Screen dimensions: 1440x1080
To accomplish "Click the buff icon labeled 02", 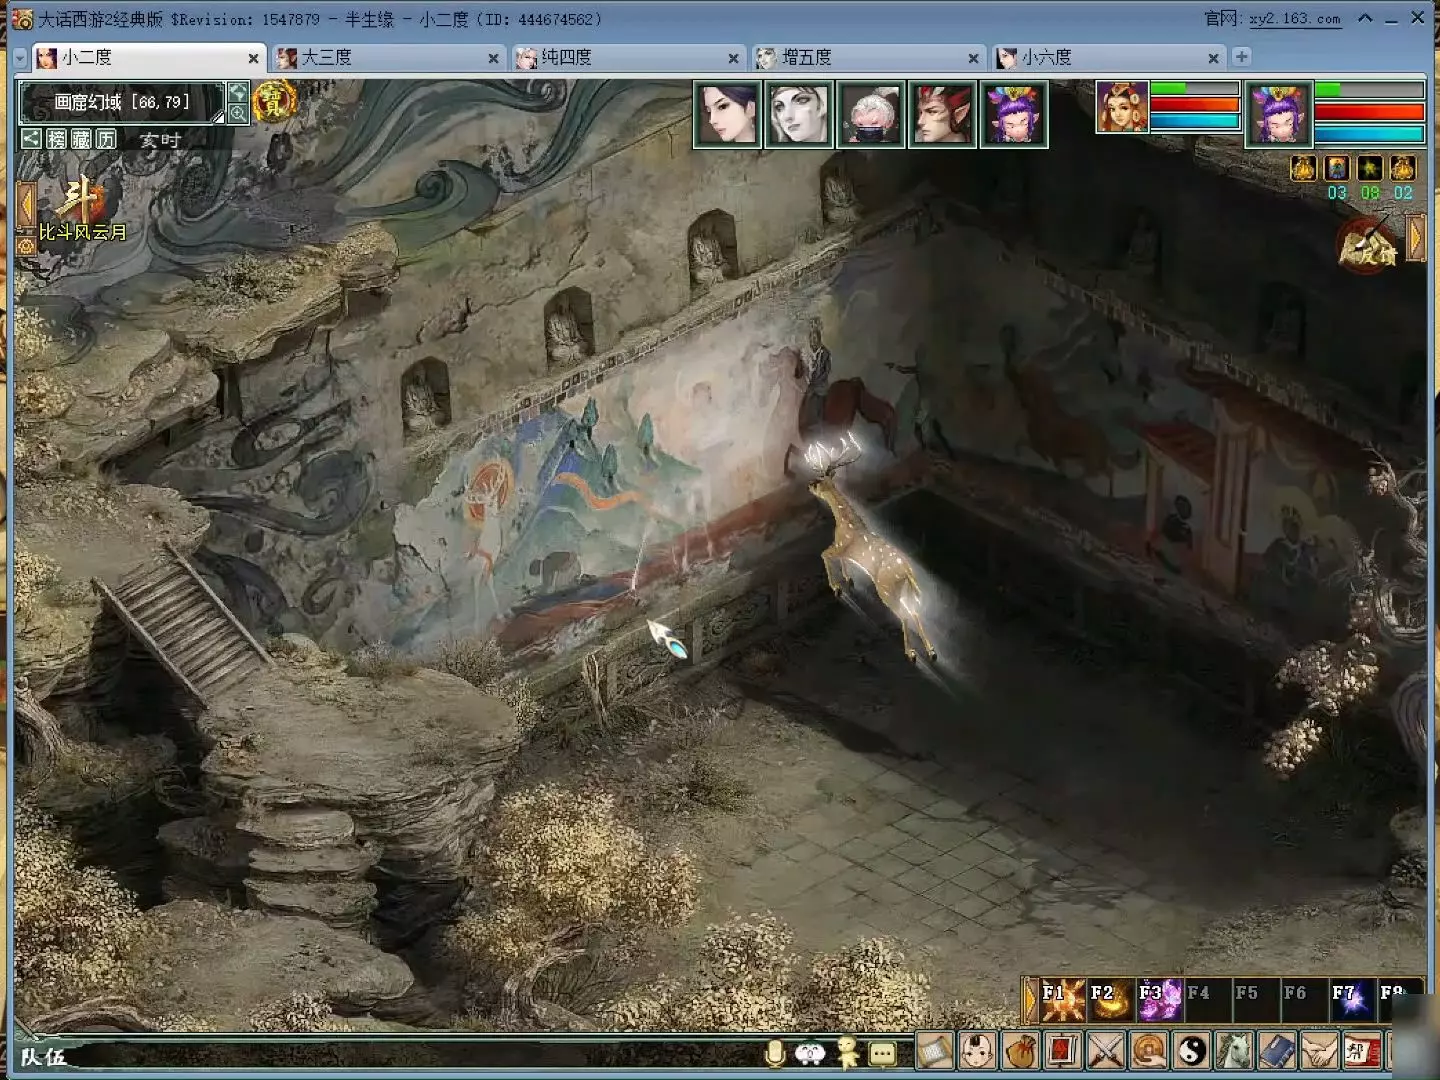I will 1403,168.
